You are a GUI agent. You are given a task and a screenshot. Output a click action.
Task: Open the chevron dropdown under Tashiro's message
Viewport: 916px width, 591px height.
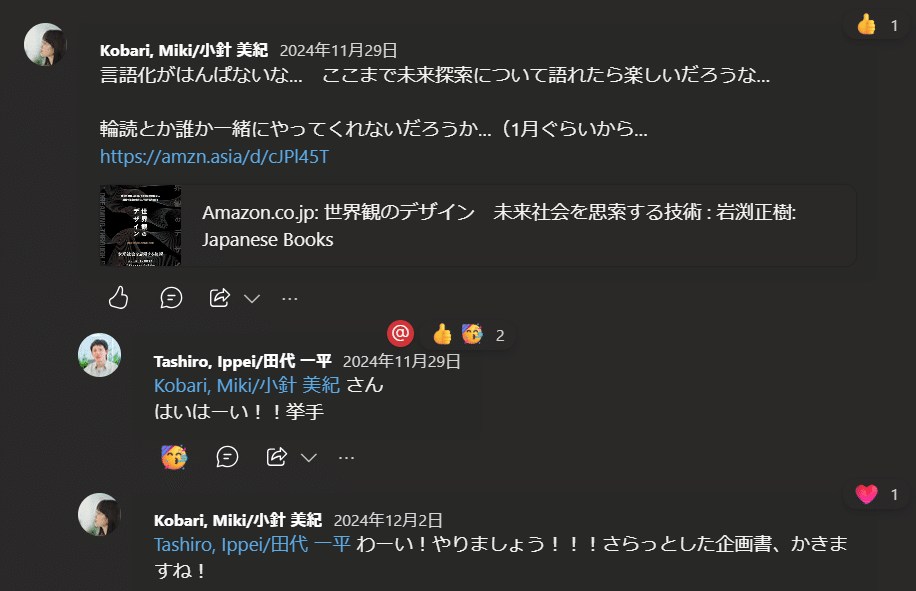(x=307, y=457)
